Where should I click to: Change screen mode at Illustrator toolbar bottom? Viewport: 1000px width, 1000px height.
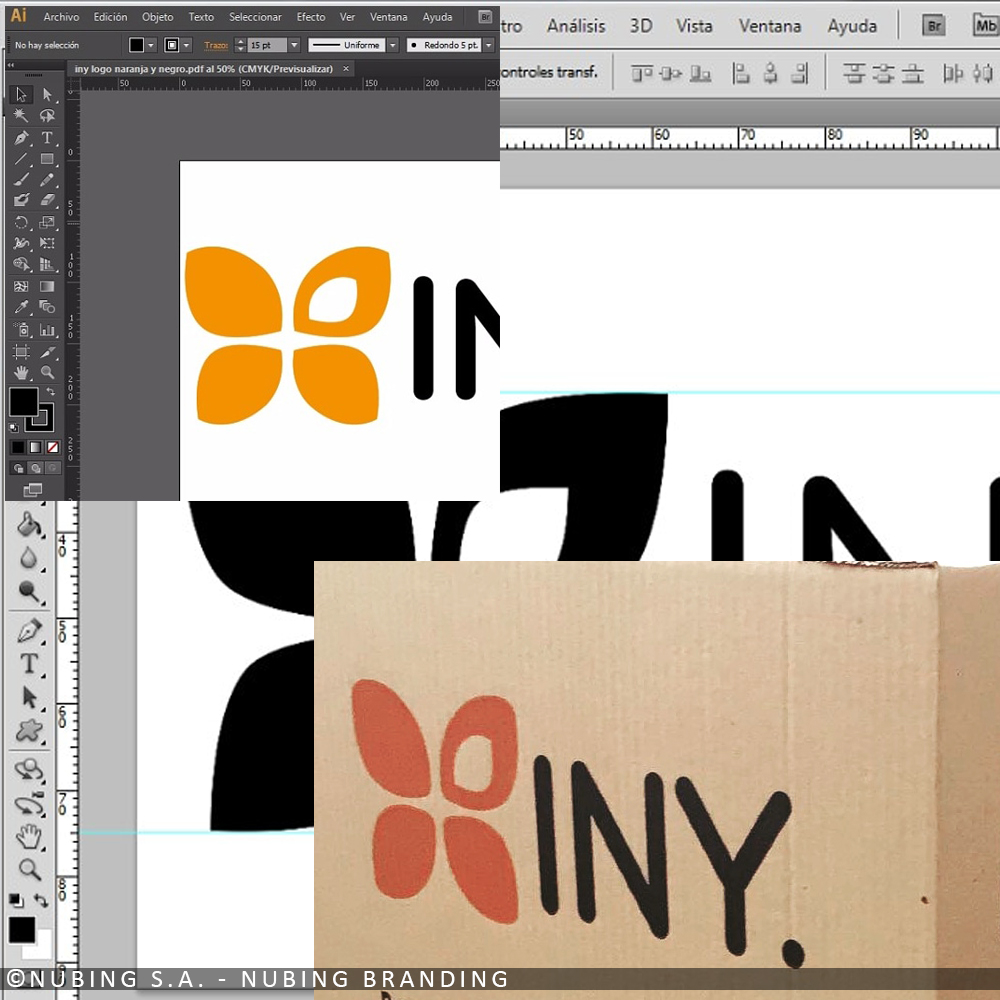[33, 490]
